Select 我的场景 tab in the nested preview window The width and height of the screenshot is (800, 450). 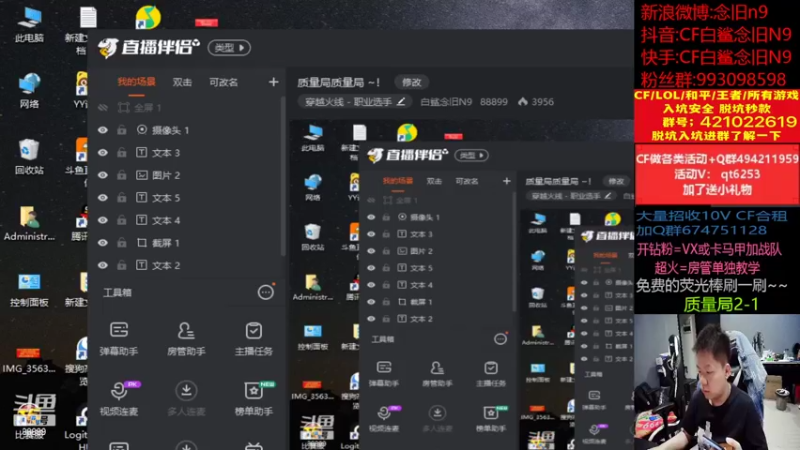pos(397,181)
